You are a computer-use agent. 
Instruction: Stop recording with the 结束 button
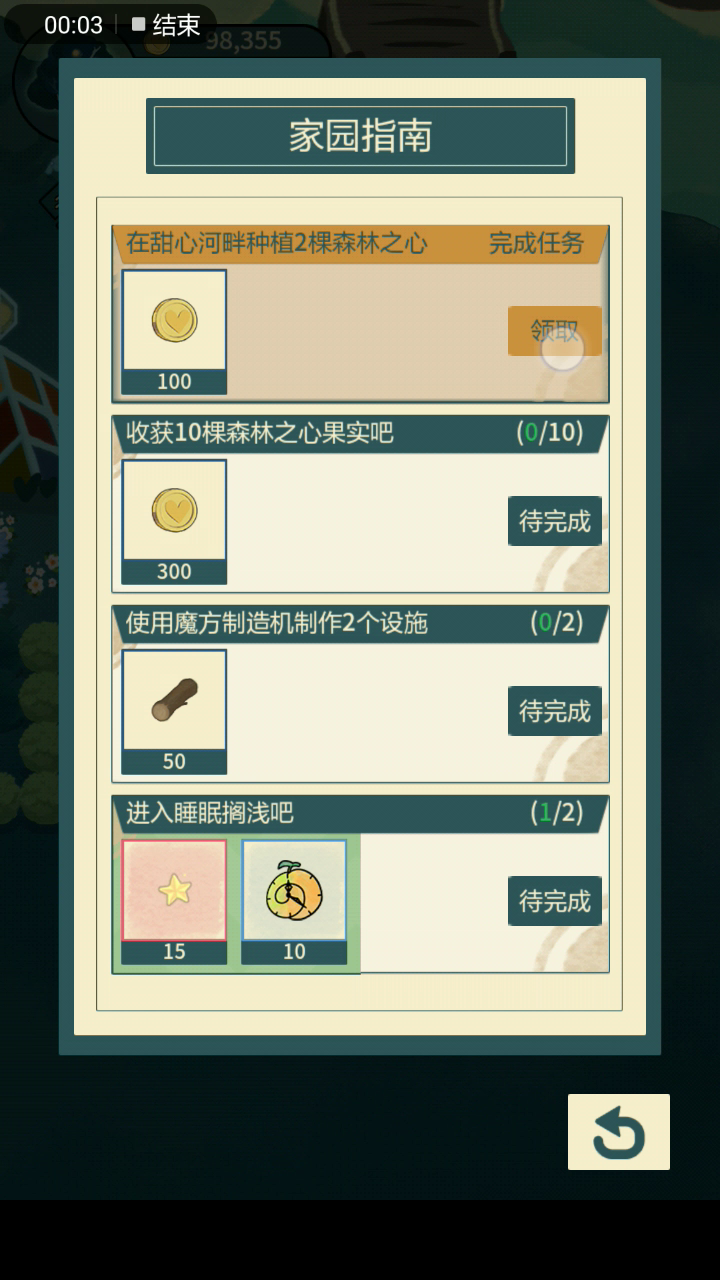coord(167,25)
